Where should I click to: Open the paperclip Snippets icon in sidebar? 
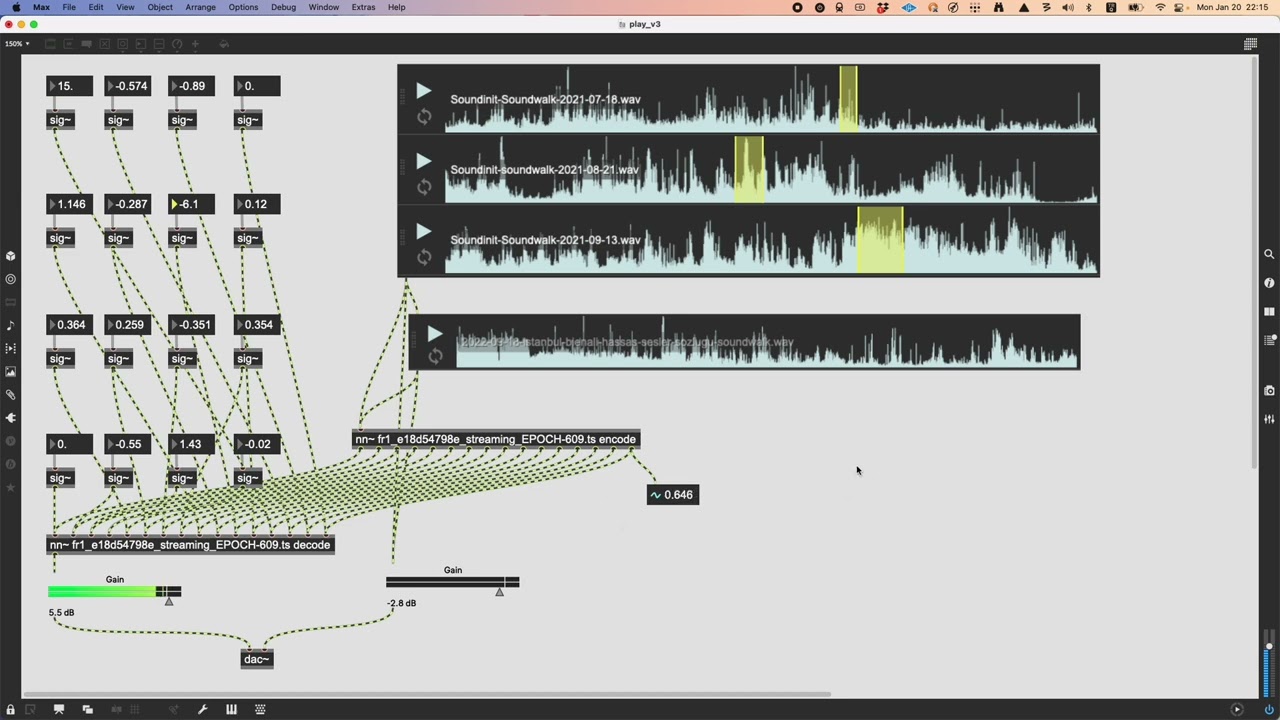click(11, 394)
